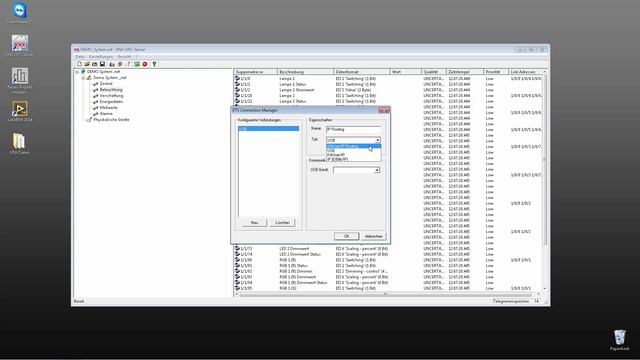Choose IP (EIBlib/IP) option in list

pyautogui.click(x=353, y=159)
